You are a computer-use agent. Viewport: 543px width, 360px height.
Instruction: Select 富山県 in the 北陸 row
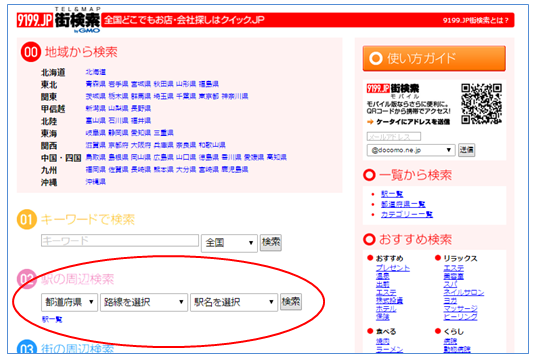coord(96,120)
